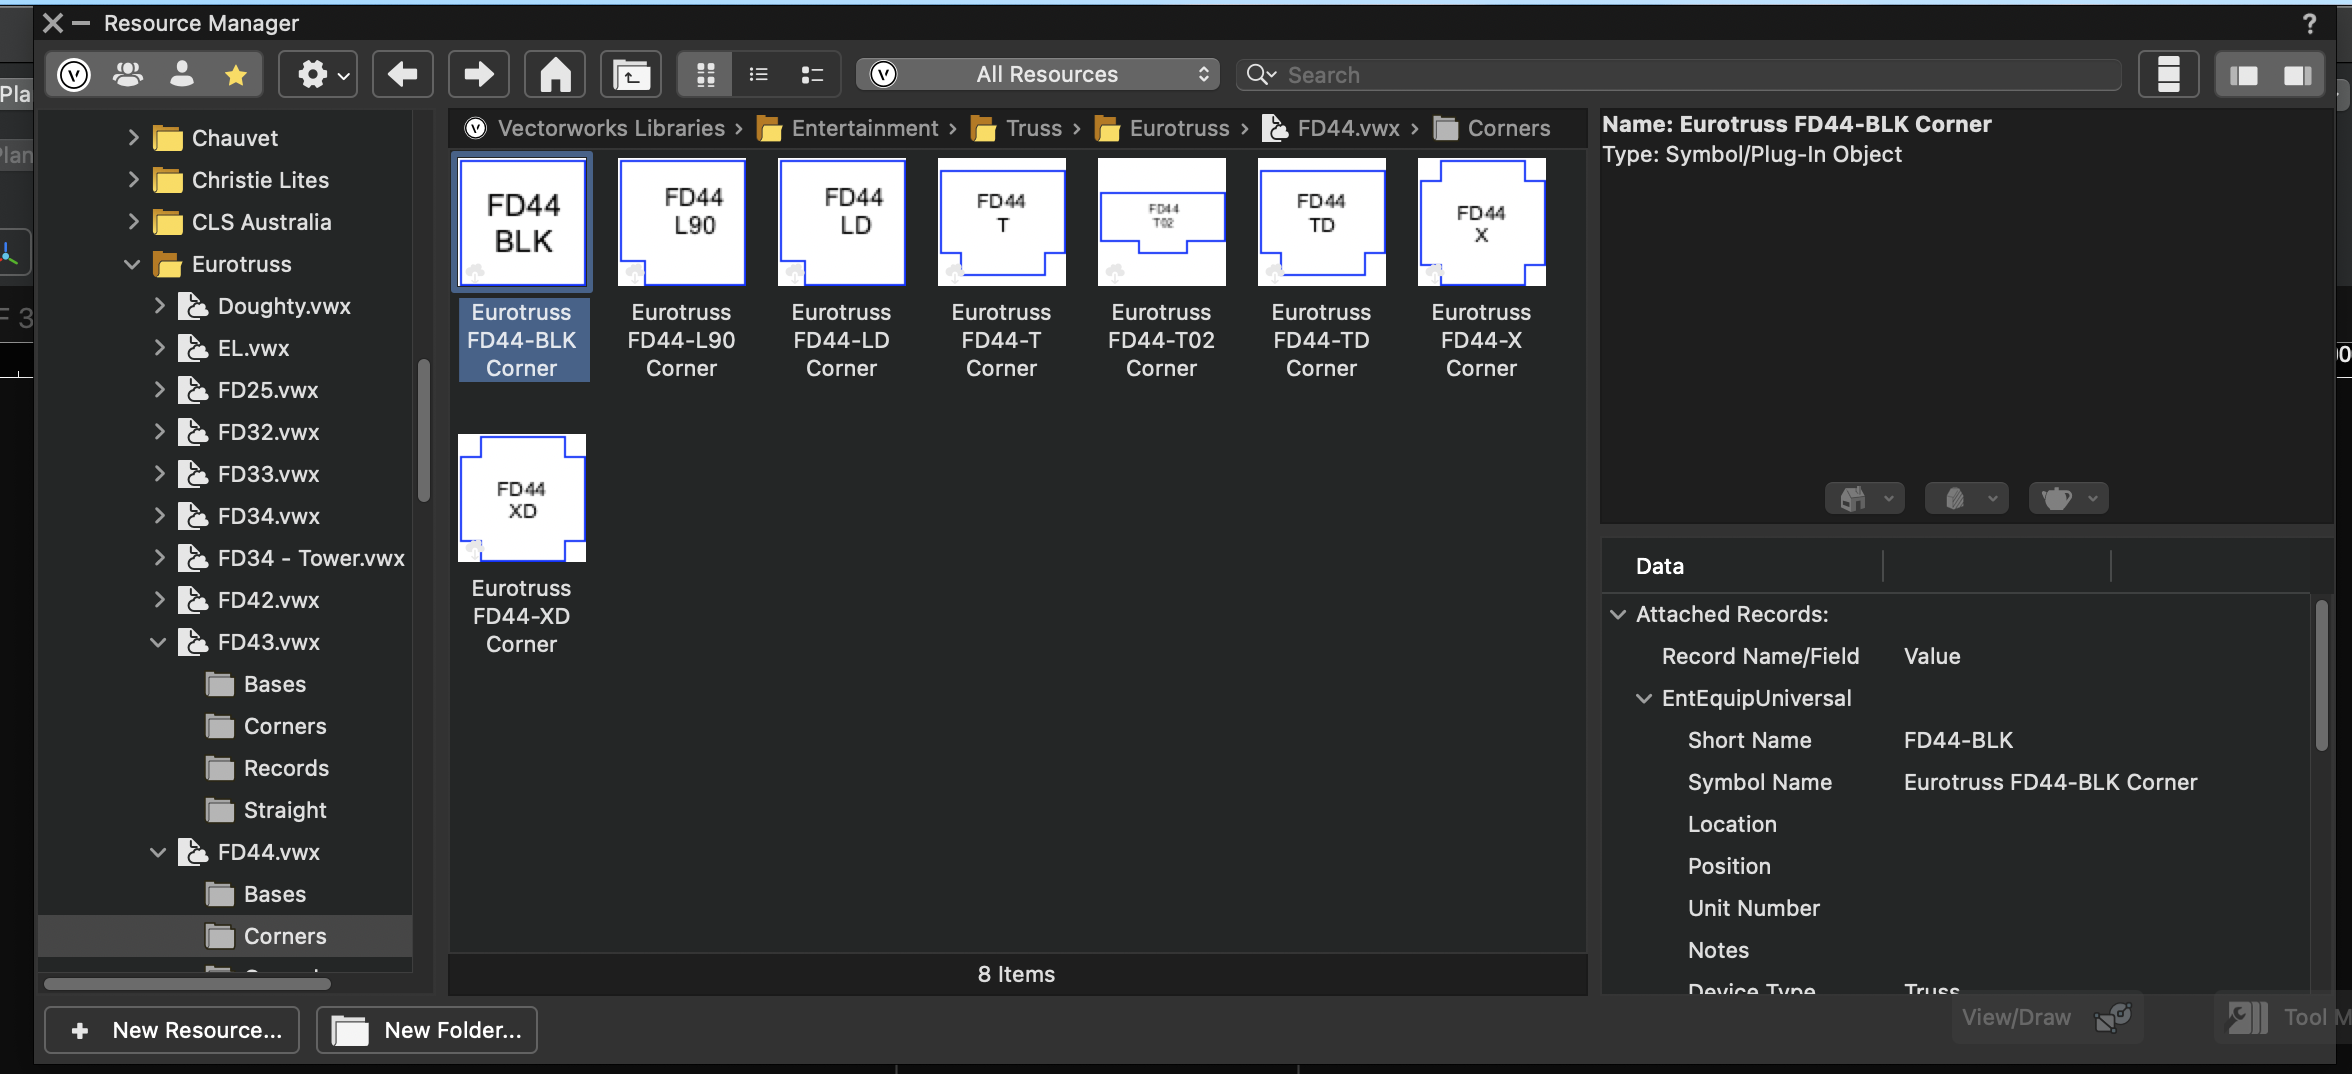Expand the Christie Lites folder
The width and height of the screenshot is (2352, 1074).
[x=133, y=180]
